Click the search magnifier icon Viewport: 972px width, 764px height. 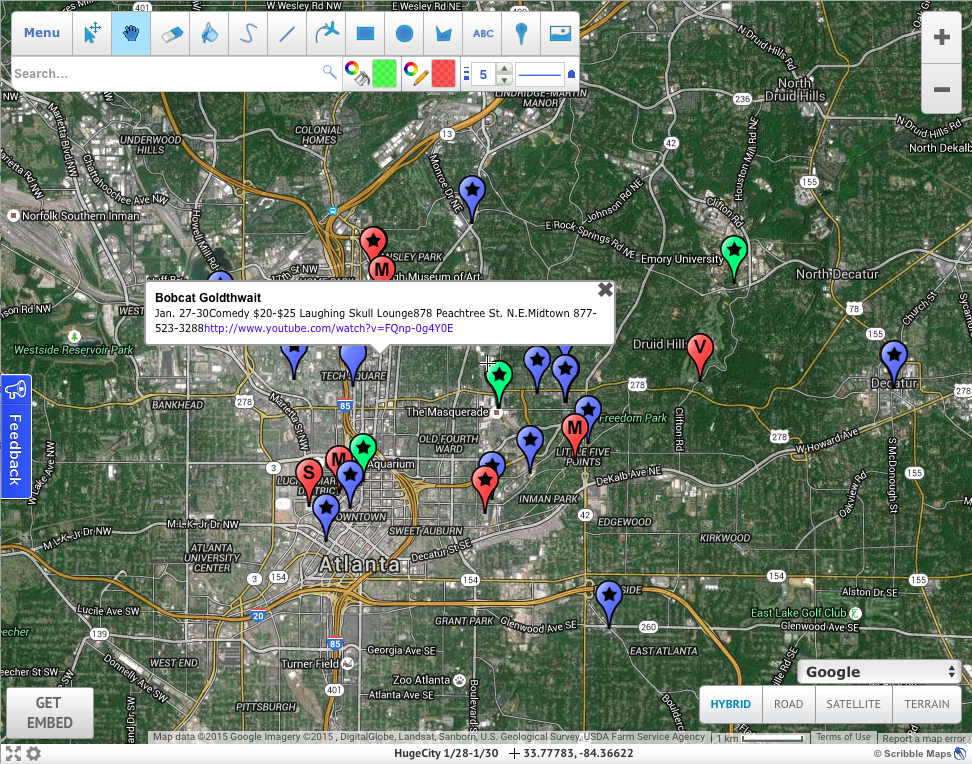(x=330, y=73)
